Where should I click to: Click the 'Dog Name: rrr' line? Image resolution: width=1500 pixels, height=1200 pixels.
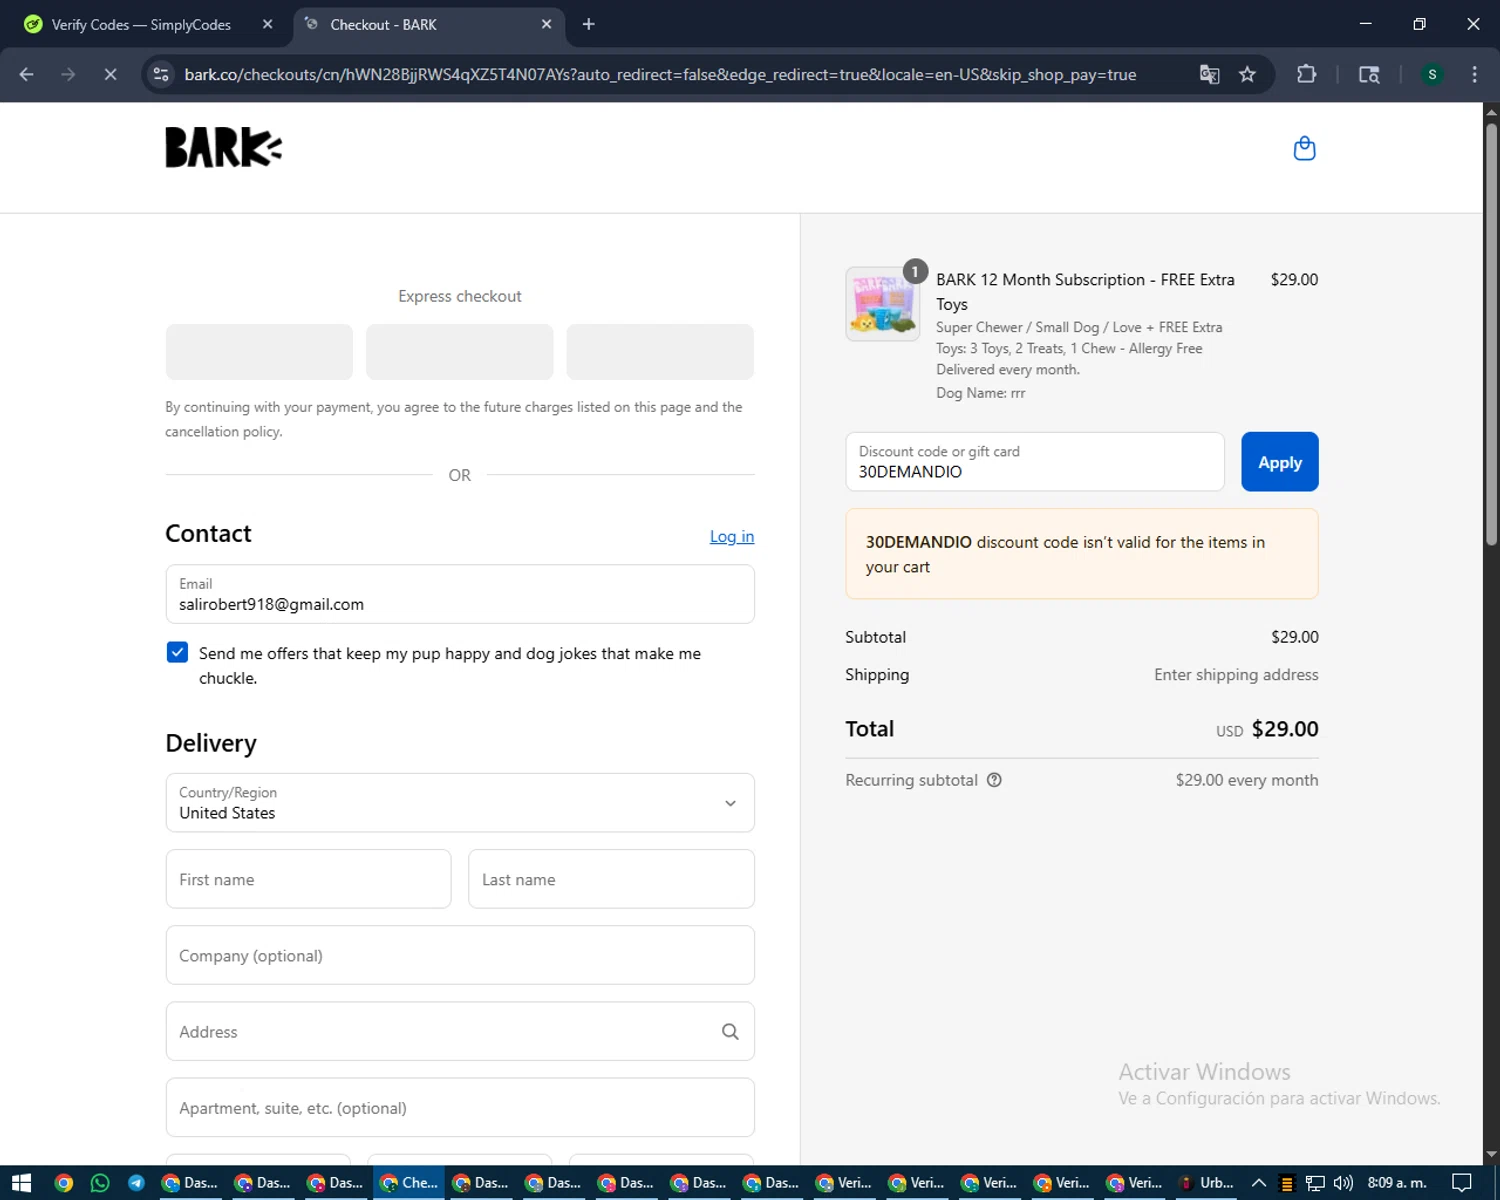(980, 393)
